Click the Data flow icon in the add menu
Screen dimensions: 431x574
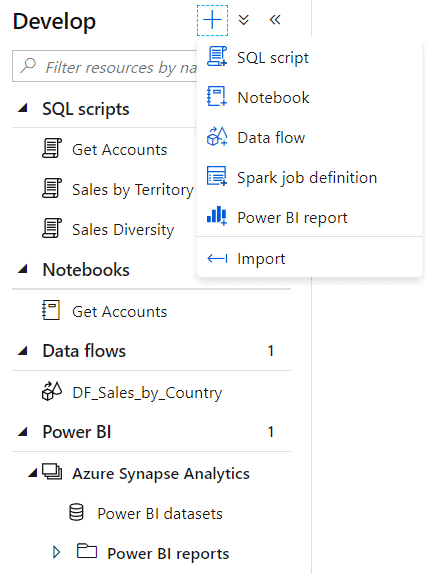click(x=217, y=137)
